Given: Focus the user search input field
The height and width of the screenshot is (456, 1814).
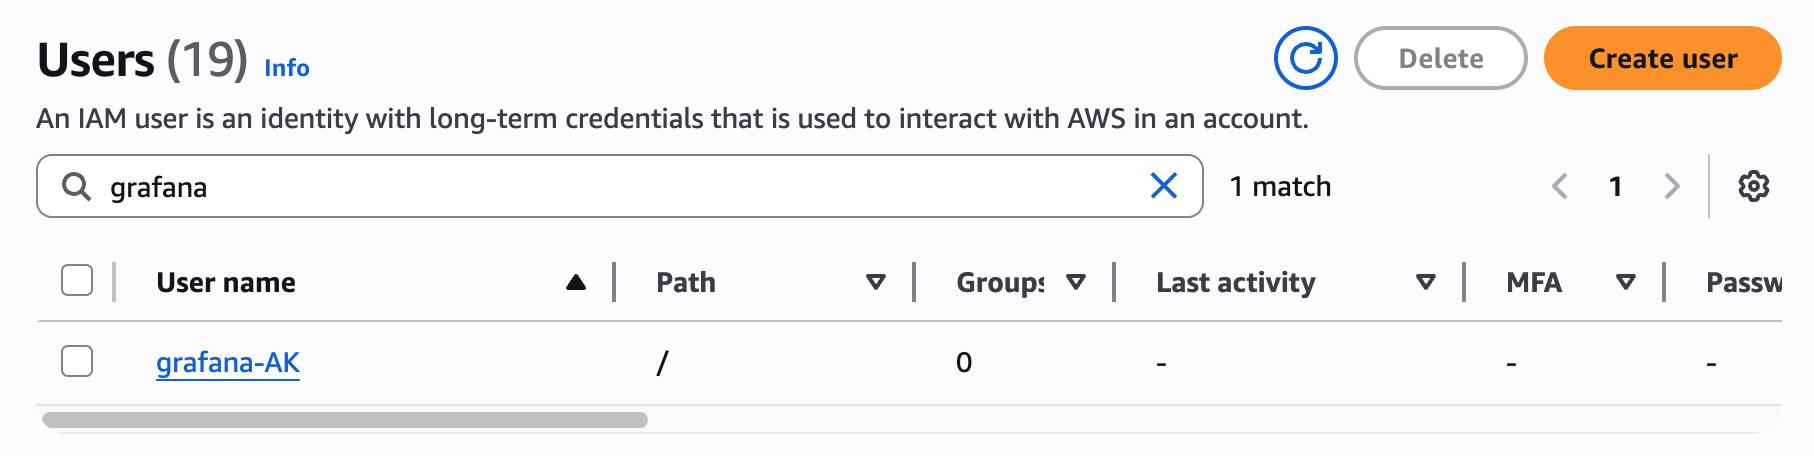Looking at the screenshot, I should click(620, 186).
